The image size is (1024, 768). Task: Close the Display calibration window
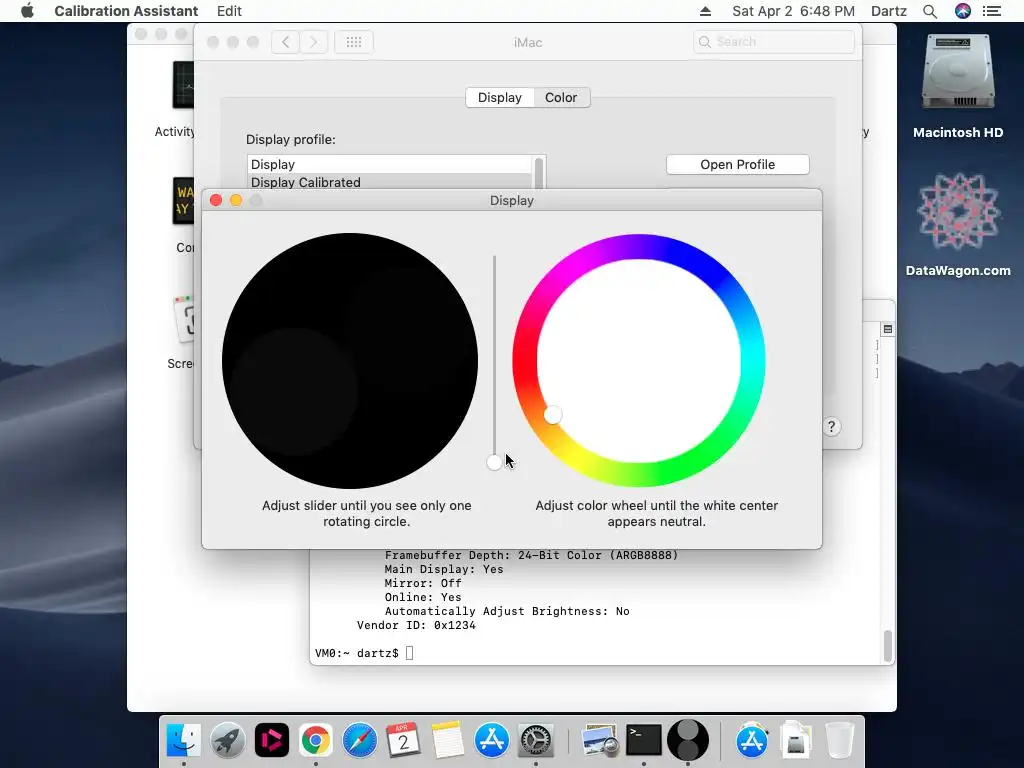point(216,200)
